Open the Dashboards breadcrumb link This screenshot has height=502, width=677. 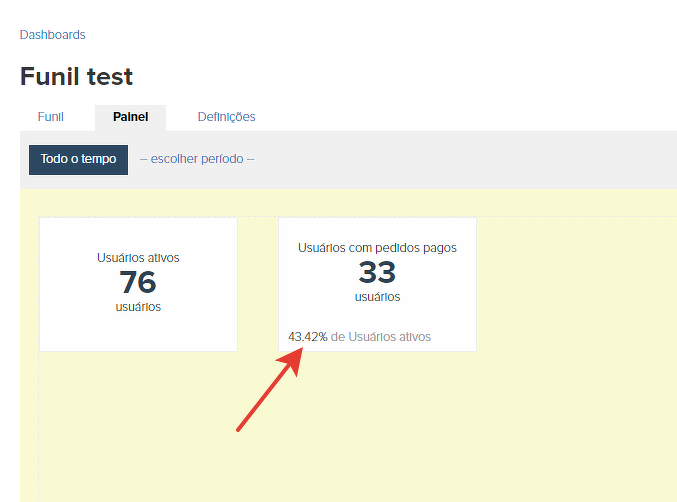(x=53, y=35)
